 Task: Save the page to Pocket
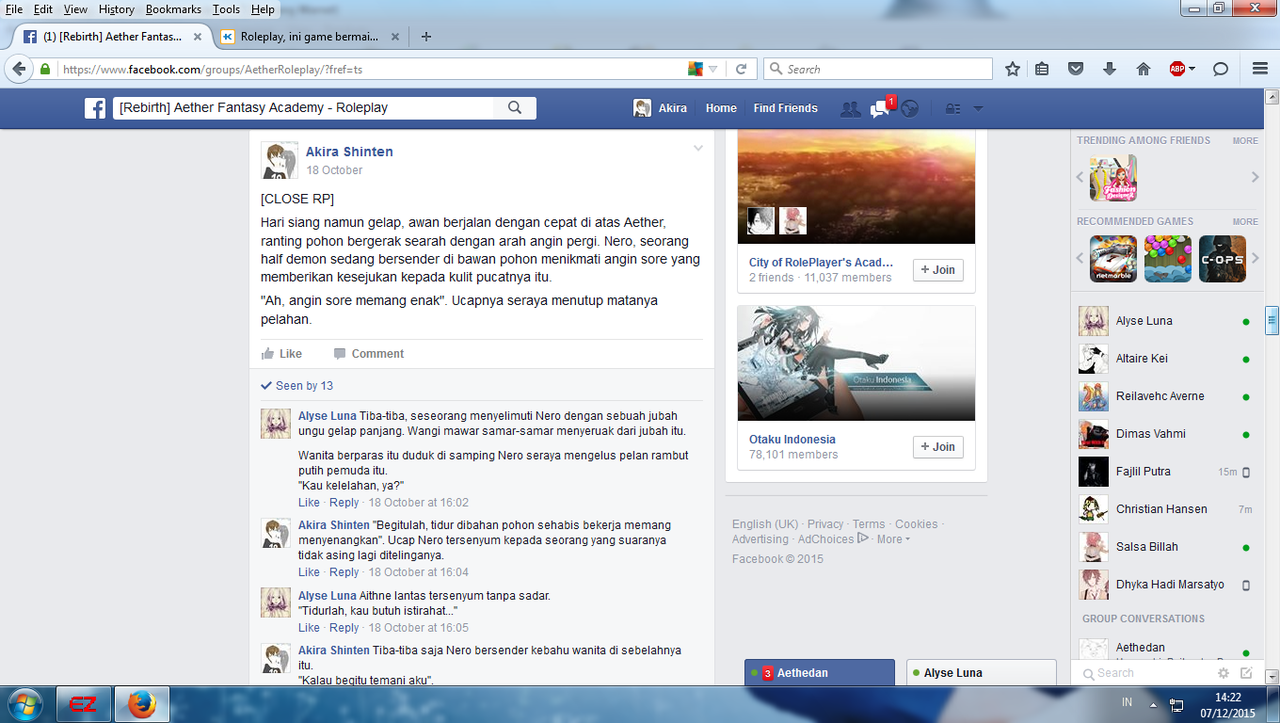pyautogui.click(x=1075, y=68)
